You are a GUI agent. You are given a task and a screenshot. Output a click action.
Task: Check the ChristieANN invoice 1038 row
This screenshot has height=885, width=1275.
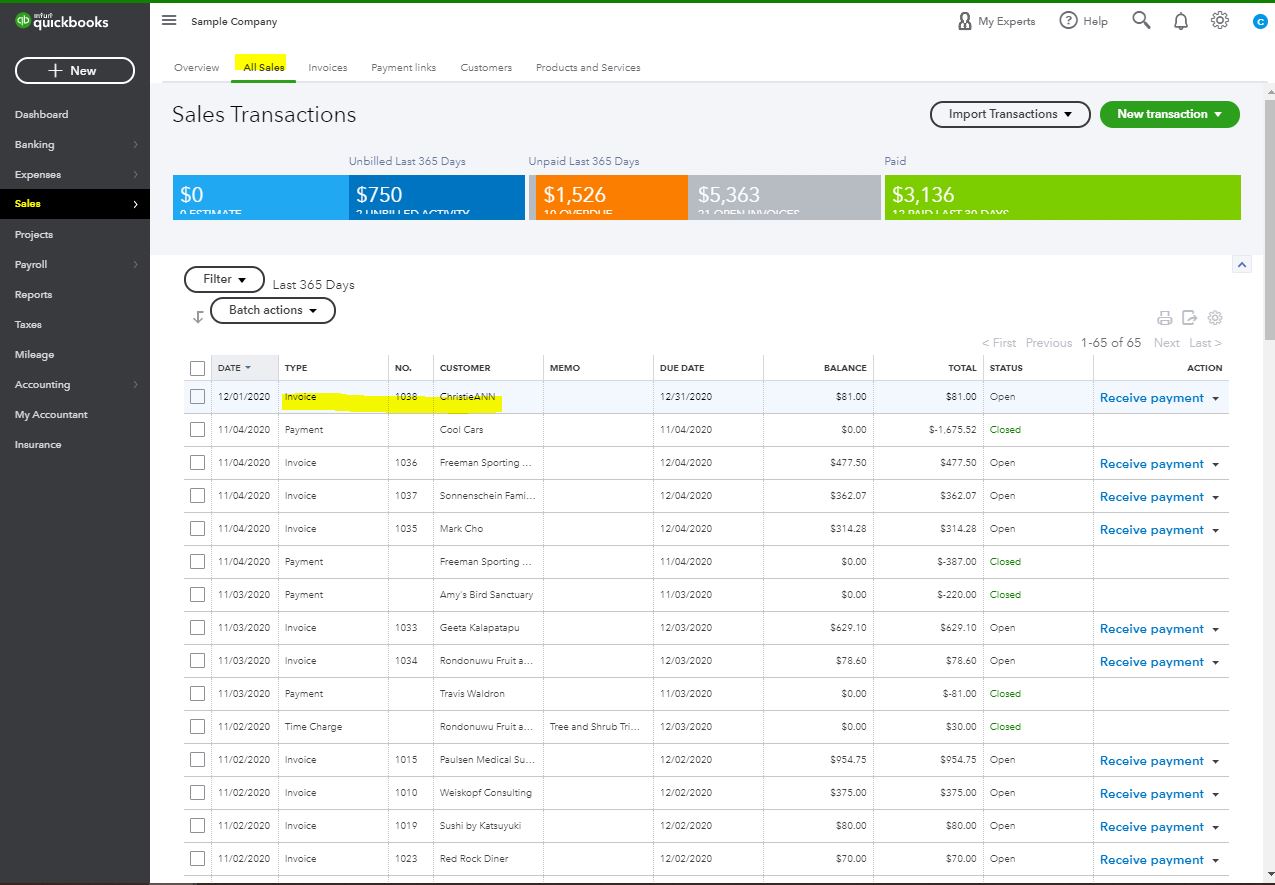click(197, 397)
